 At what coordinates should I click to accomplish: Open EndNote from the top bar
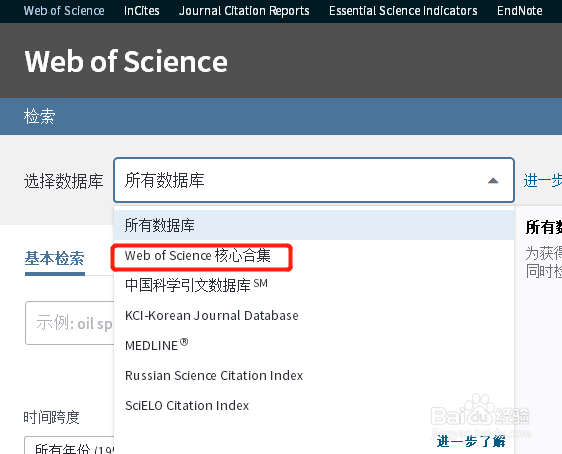(520, 11)
